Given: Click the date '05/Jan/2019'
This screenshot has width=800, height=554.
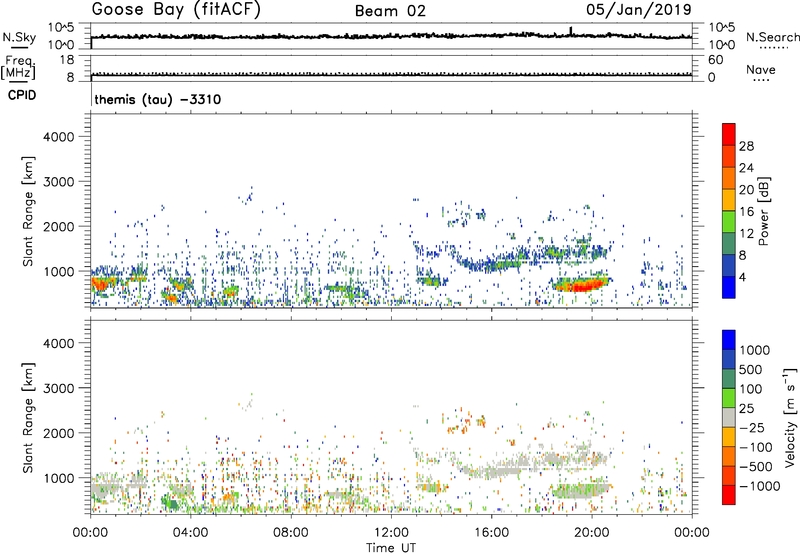Looking at the screenshot, I should [639, 10].
